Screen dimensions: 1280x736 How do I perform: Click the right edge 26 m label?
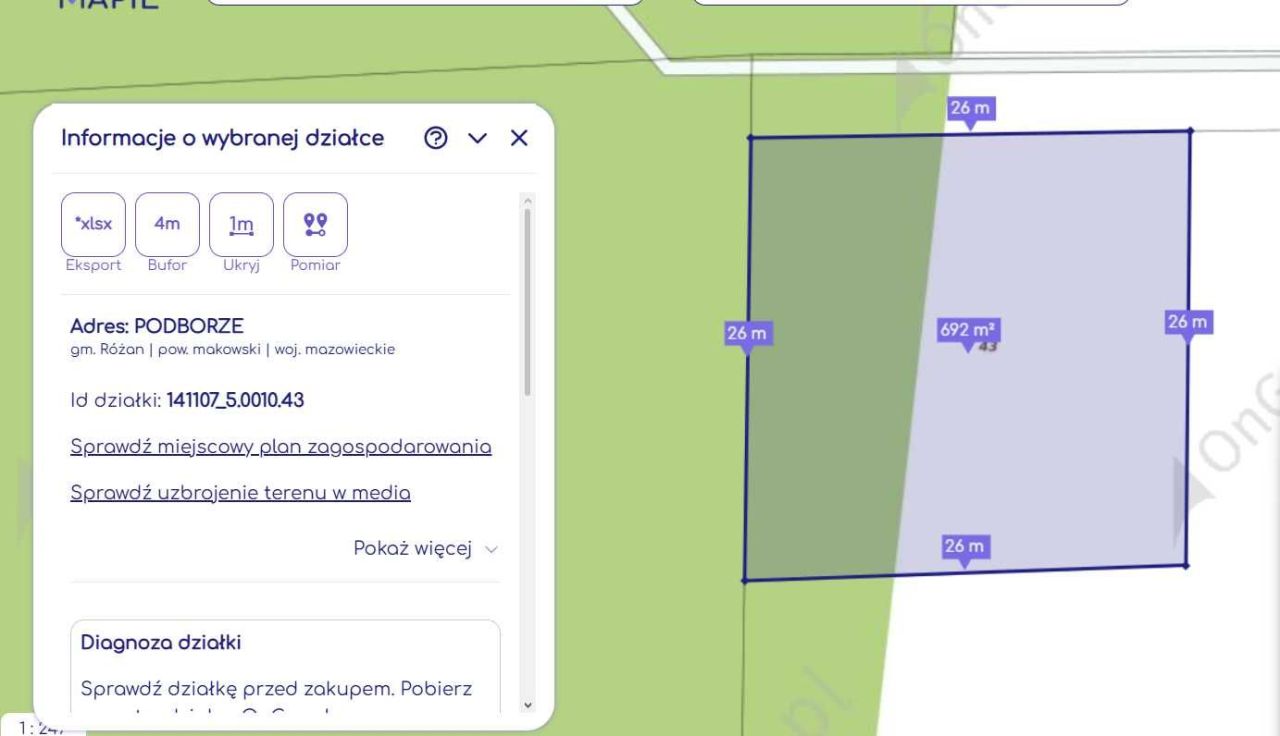coord(1189,322)
